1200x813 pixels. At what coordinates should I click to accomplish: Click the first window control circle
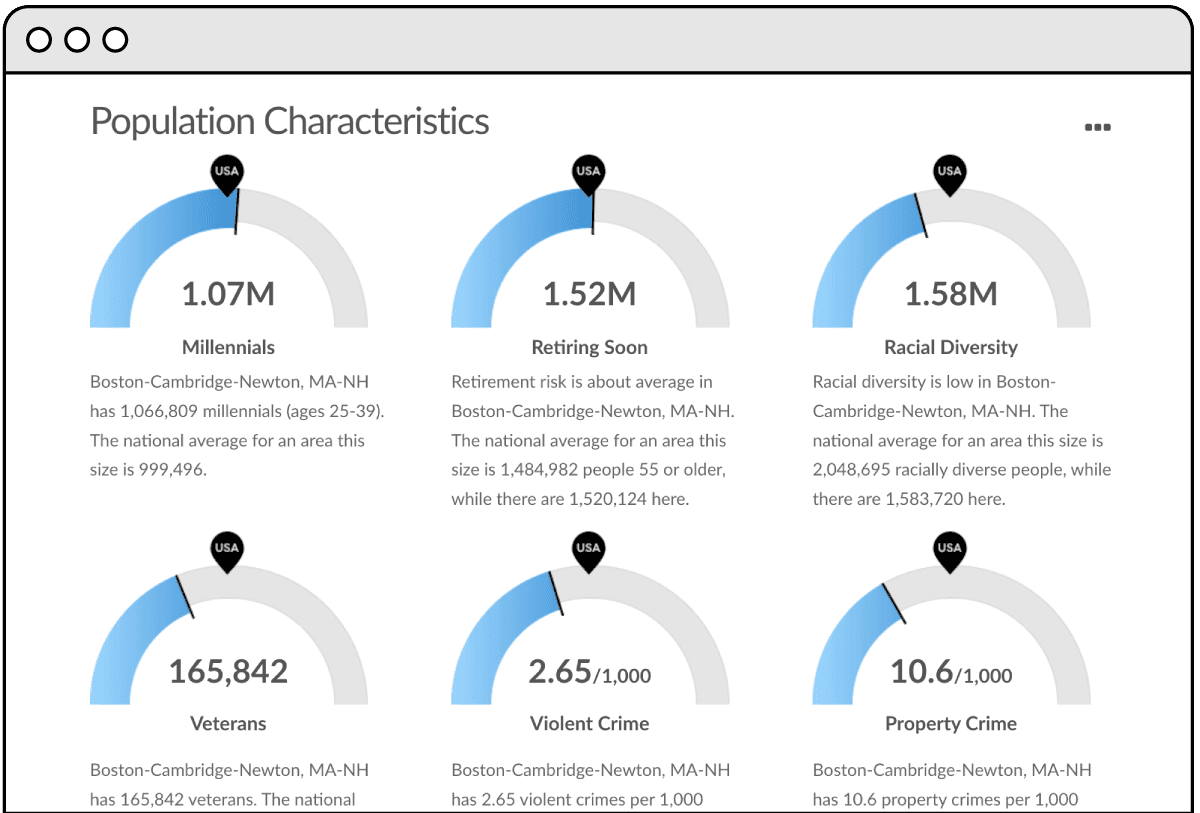coord(39,40)
